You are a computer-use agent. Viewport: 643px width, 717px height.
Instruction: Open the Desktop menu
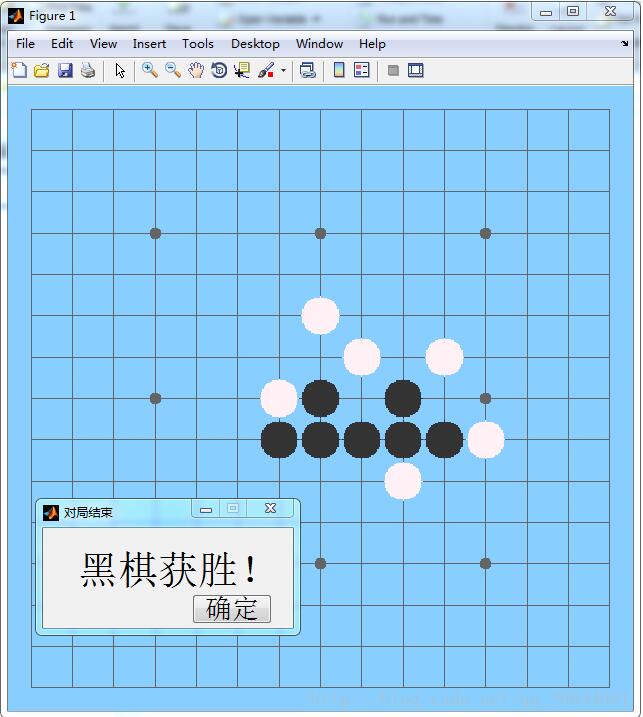[x=255, y=44]
